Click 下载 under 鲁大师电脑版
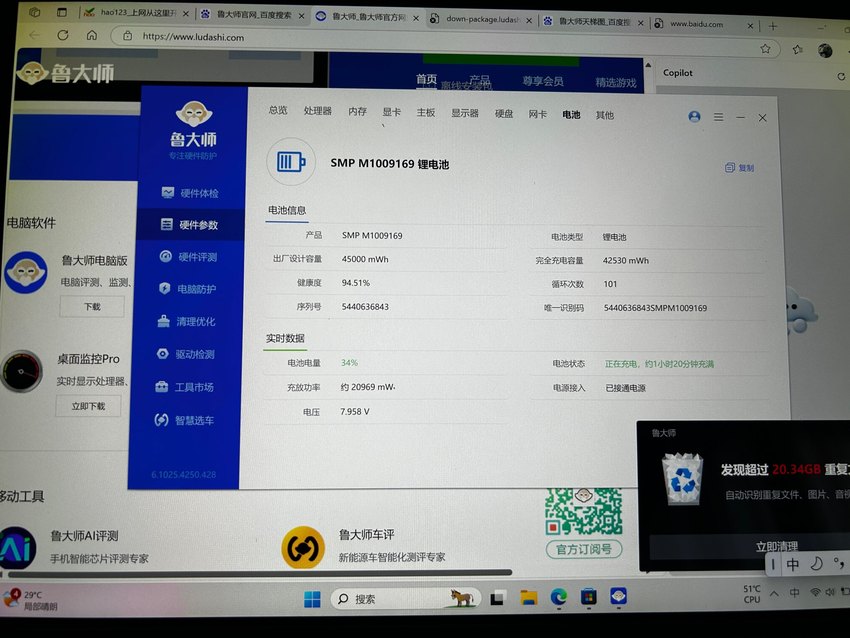This screenshot has width=850, height=638. click(x=92, y=307)
